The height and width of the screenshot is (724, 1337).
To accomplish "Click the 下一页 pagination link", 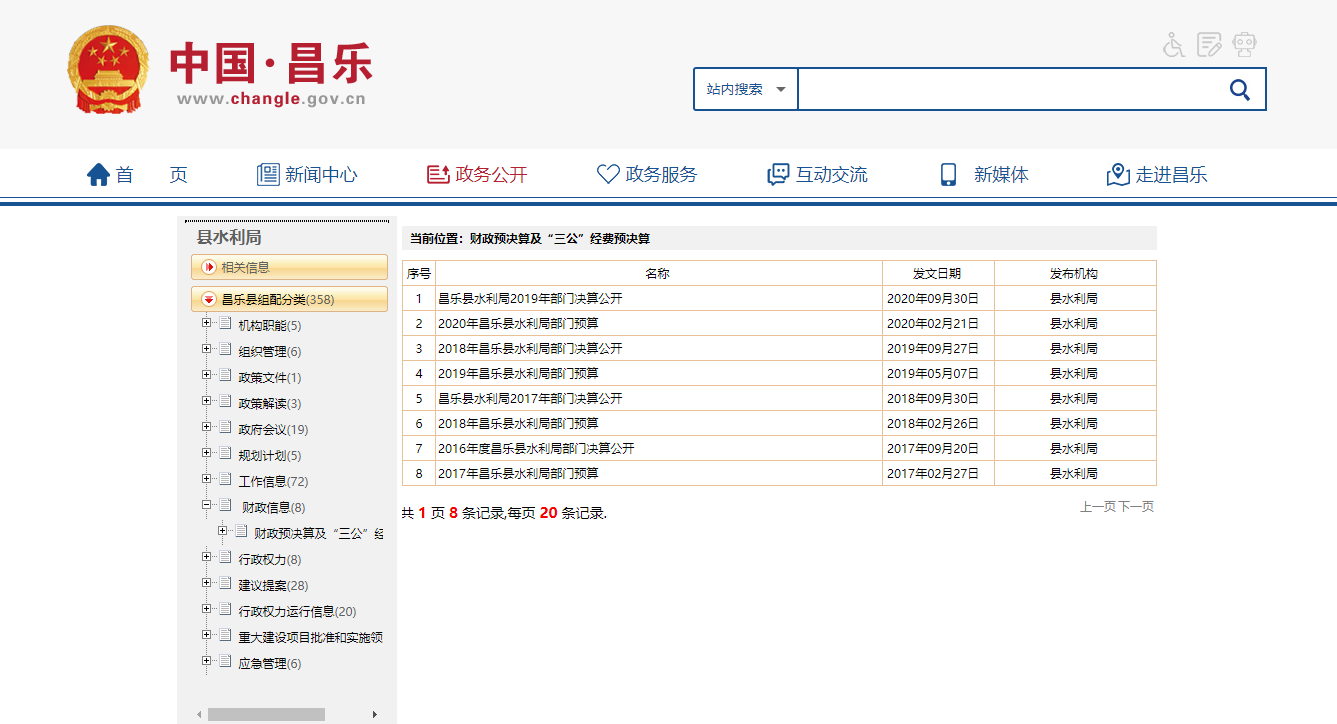I will click(1136, 507).
